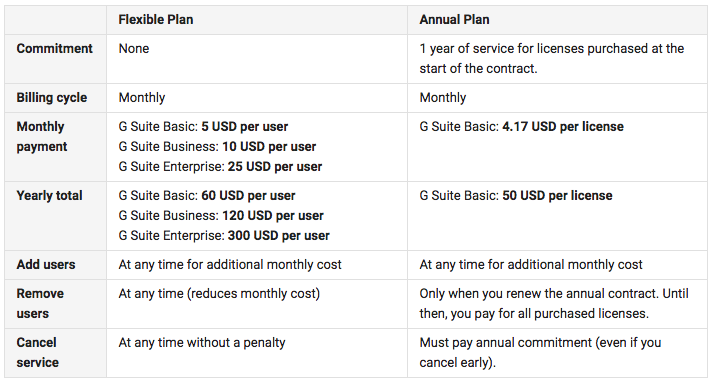
Task: Click the Flexible Plan column header
Action: pyautogui.click(x=155, y=20)
